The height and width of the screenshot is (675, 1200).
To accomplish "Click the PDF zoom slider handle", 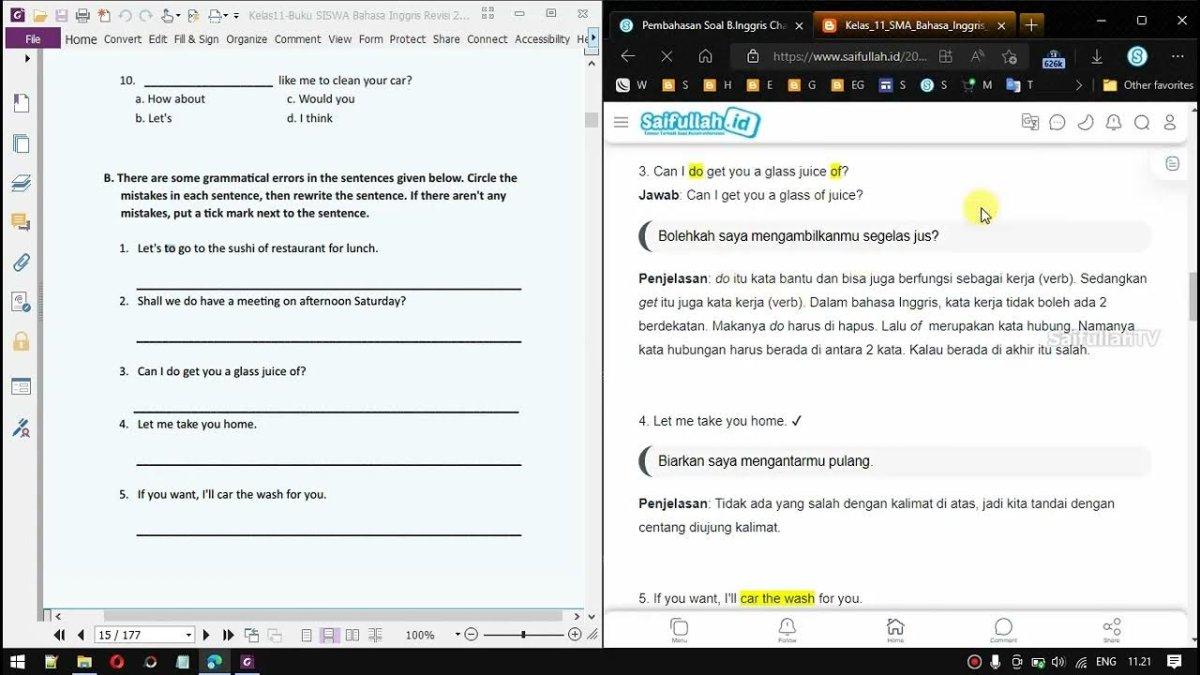I will [523, 635].
